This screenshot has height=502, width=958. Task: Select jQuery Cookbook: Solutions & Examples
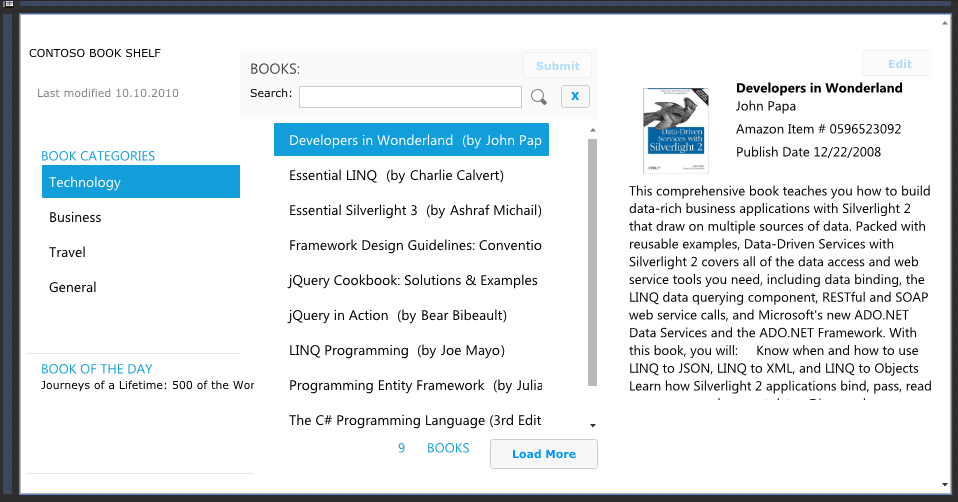pyautogui.click(x=411, y=280)
